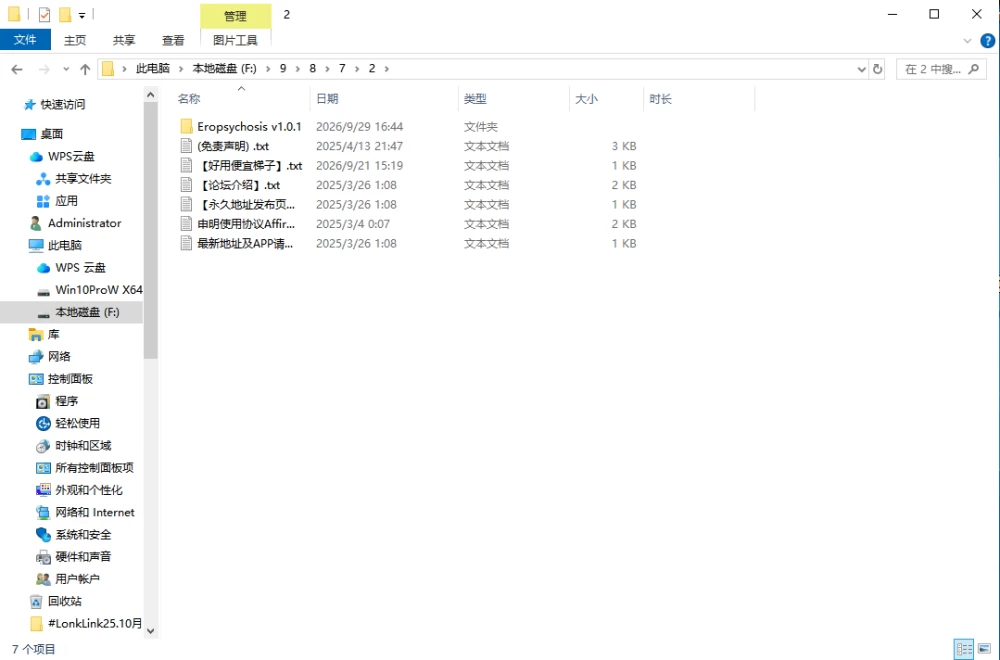Switch to the 共享 ribbon tab
The image size is (1000, 660).
click(x=124, y=40)
